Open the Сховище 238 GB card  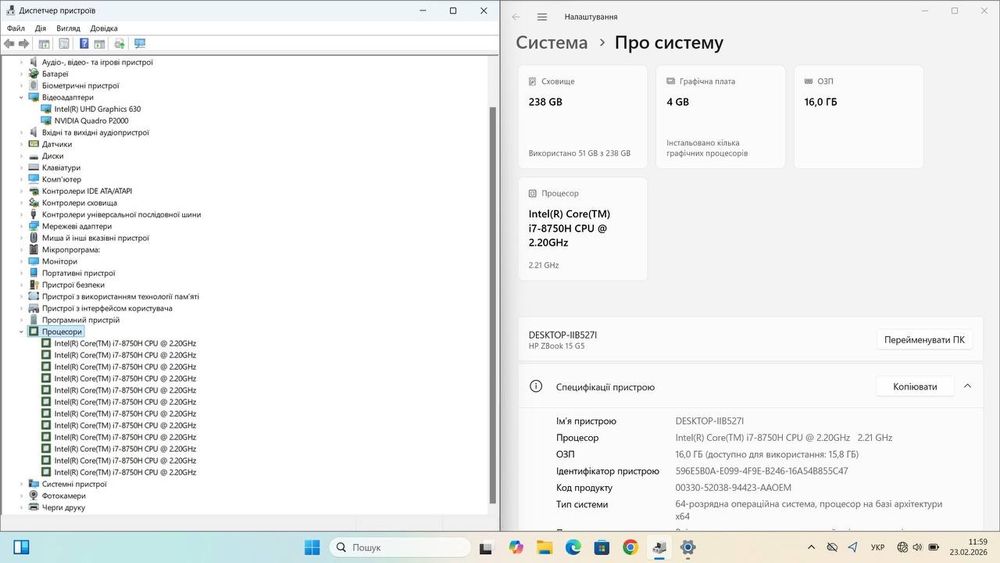click(582, 117)
